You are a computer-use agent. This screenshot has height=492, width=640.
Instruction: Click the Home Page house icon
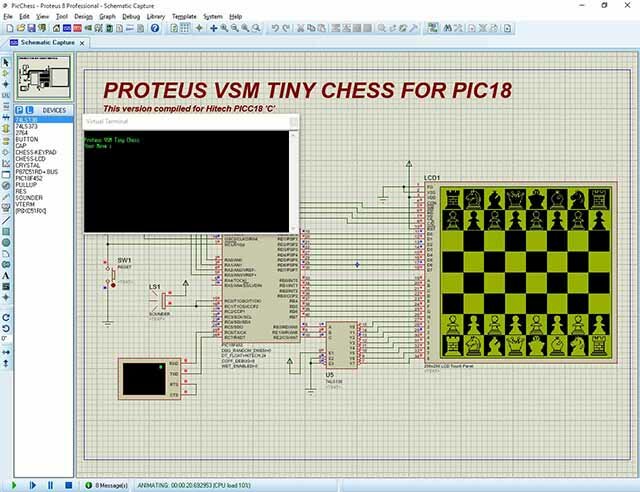[x=56, y=28]
